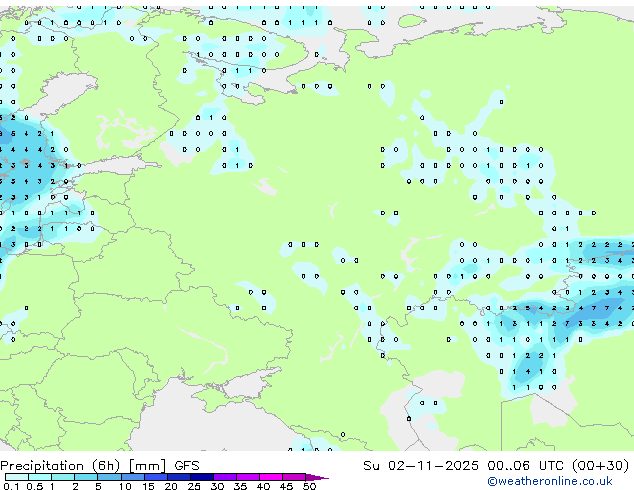Click the '45' legend scale label
634x490 pixels.
coord(286,486)
